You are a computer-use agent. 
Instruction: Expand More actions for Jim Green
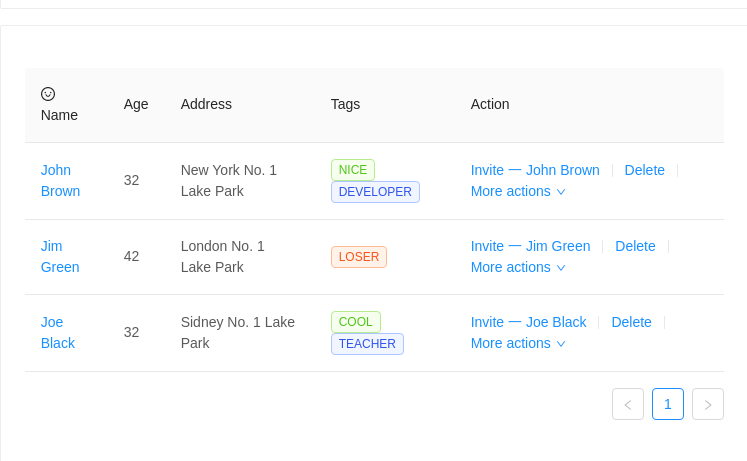pos(518,268)
